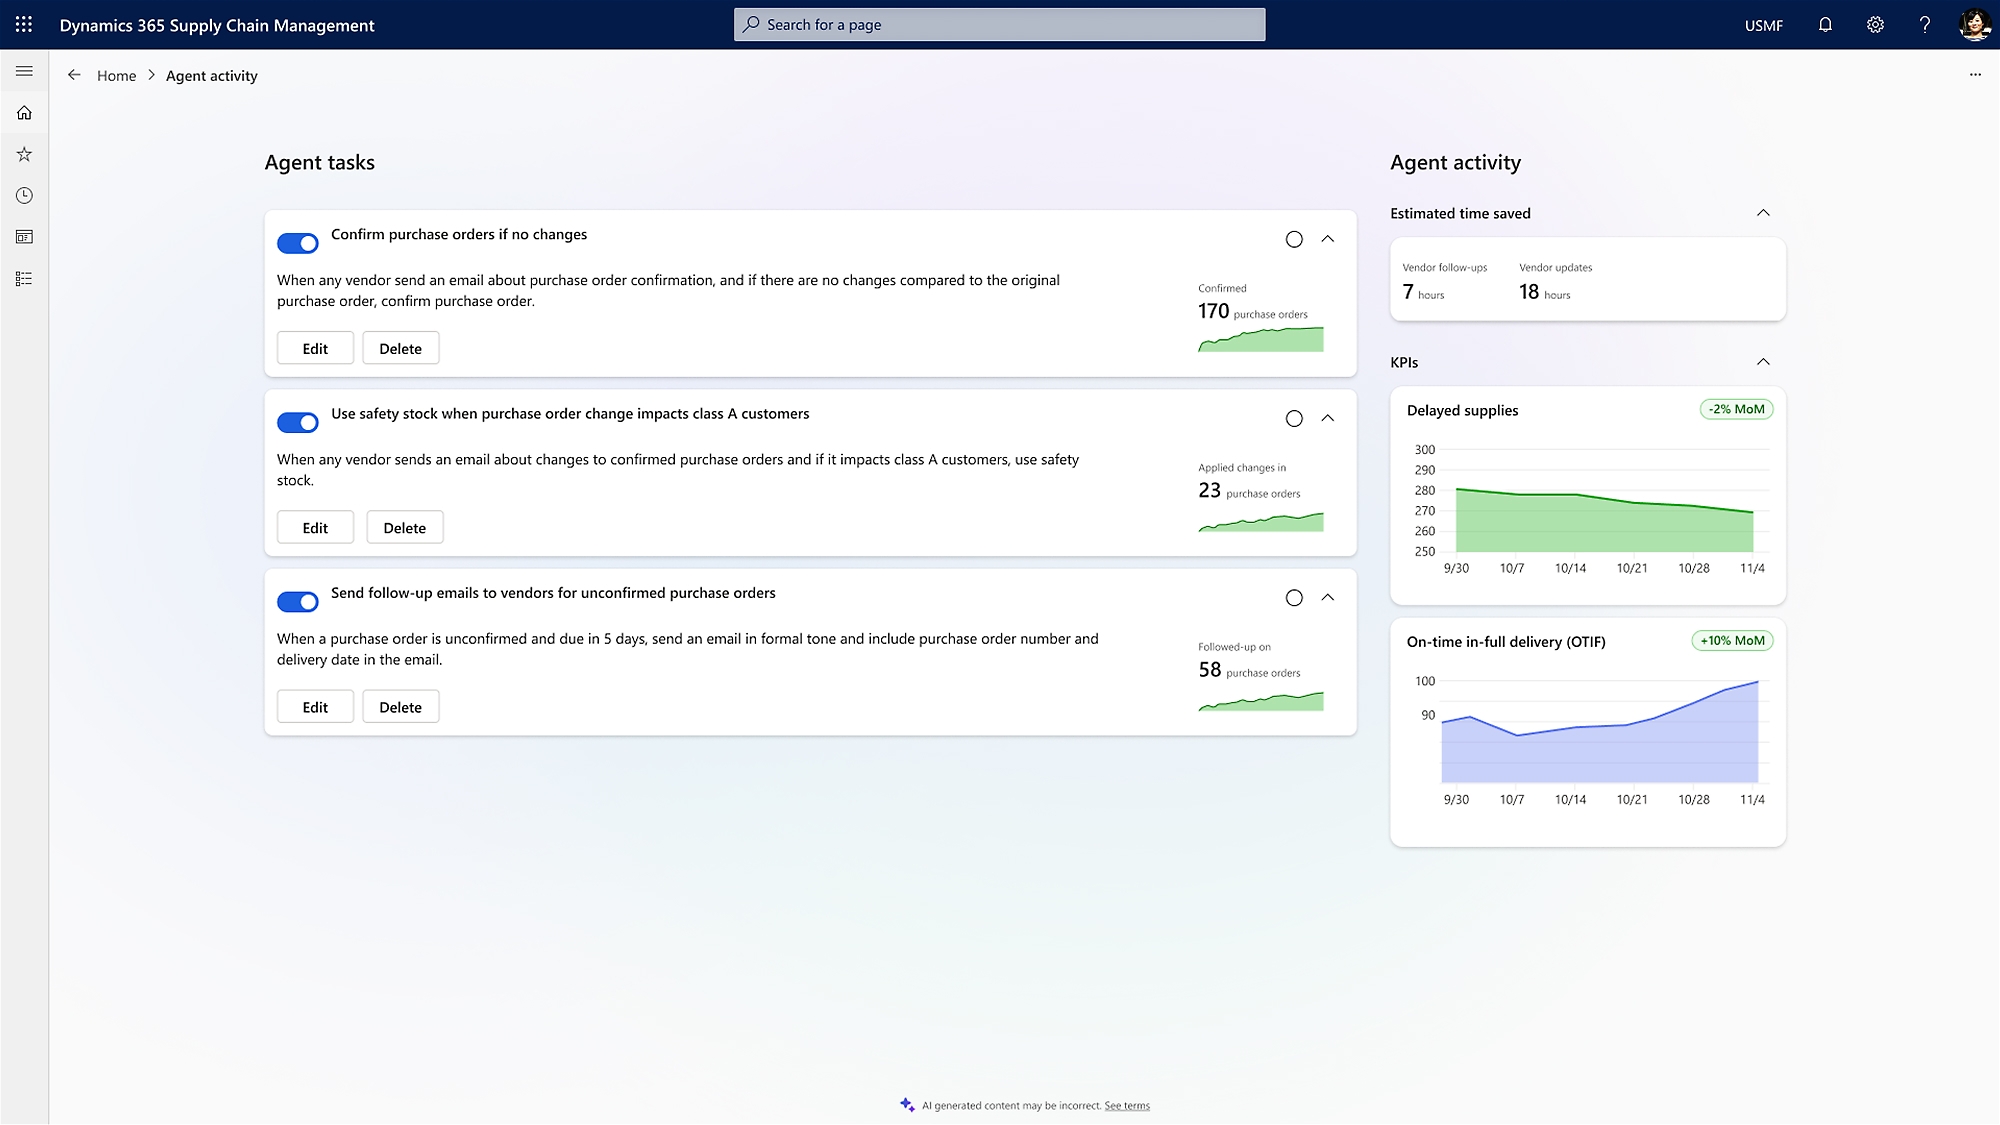Click the search magnifier icon
This screenshot has width=2000, height=1125.
[751, 24]
